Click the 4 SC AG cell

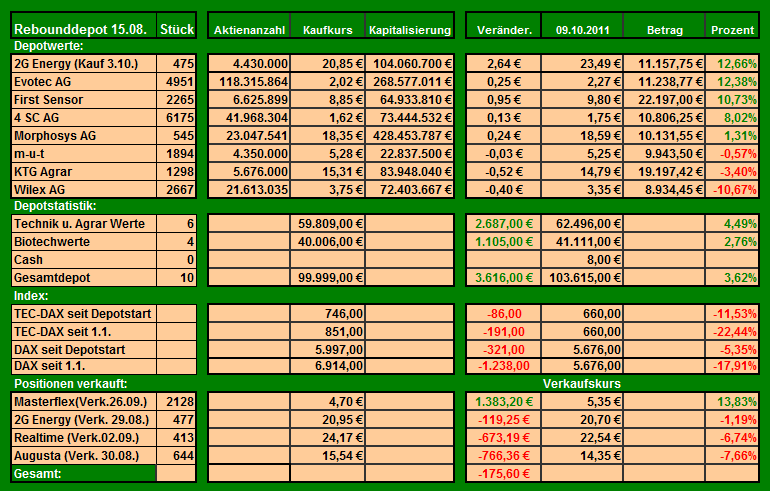pos(84,118)
